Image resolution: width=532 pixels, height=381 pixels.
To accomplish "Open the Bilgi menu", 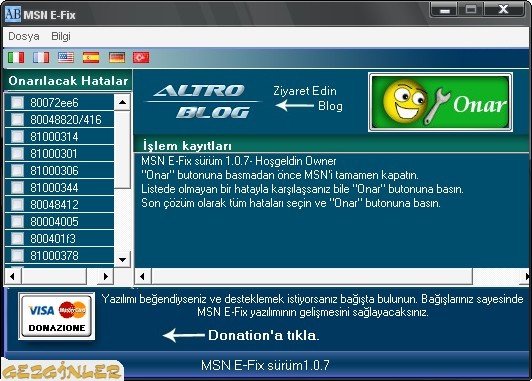I will coord(61,36).
